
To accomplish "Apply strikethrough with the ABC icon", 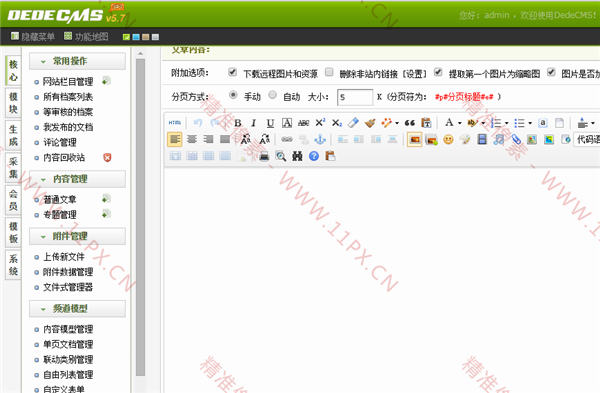I will tap(303, 123).
